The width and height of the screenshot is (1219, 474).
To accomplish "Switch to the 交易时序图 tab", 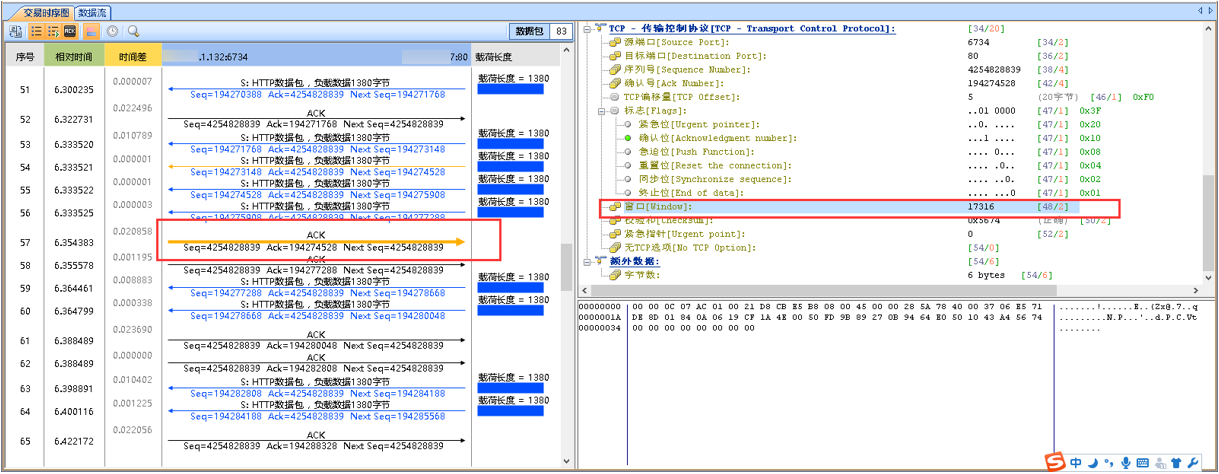I will click(47, 12).
